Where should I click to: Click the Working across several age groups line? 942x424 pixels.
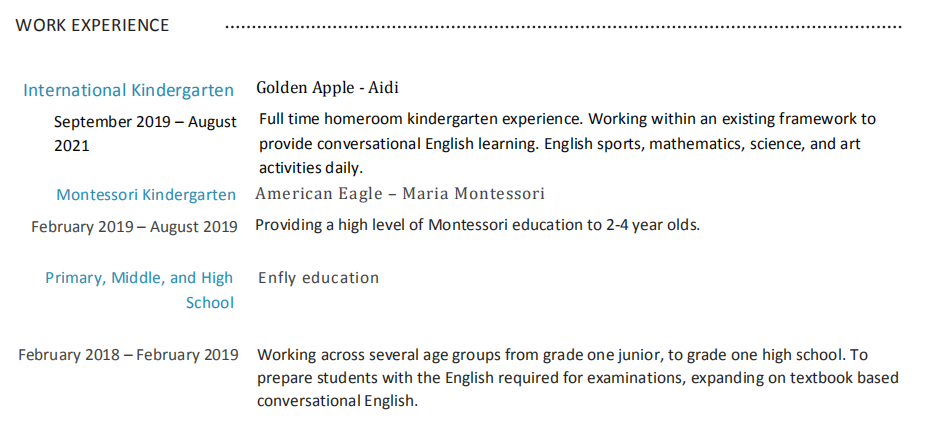pos(562,355)
